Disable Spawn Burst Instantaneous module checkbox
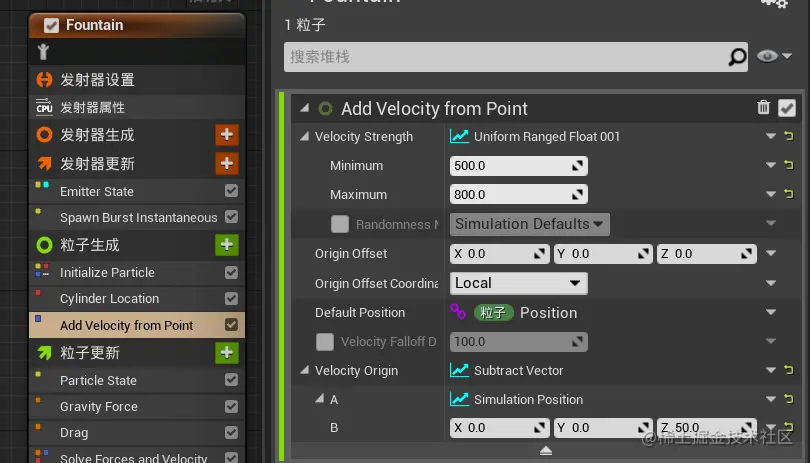Screen dimensions: 810x463 pos(231,217)
